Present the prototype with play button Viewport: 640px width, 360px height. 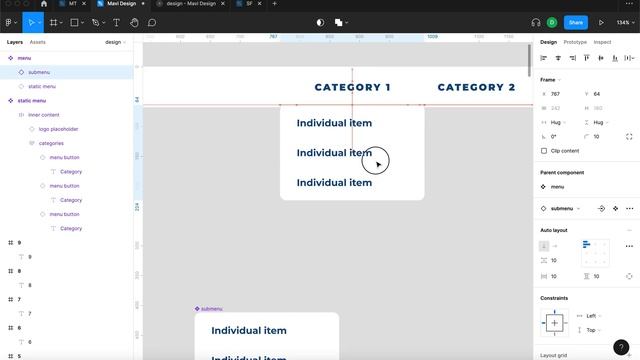[x=601, y=23]
